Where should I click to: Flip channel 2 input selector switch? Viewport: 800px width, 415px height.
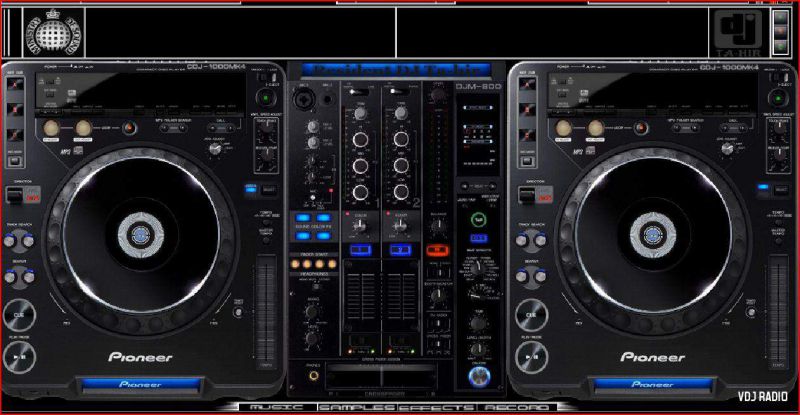[x=399, y=92]
